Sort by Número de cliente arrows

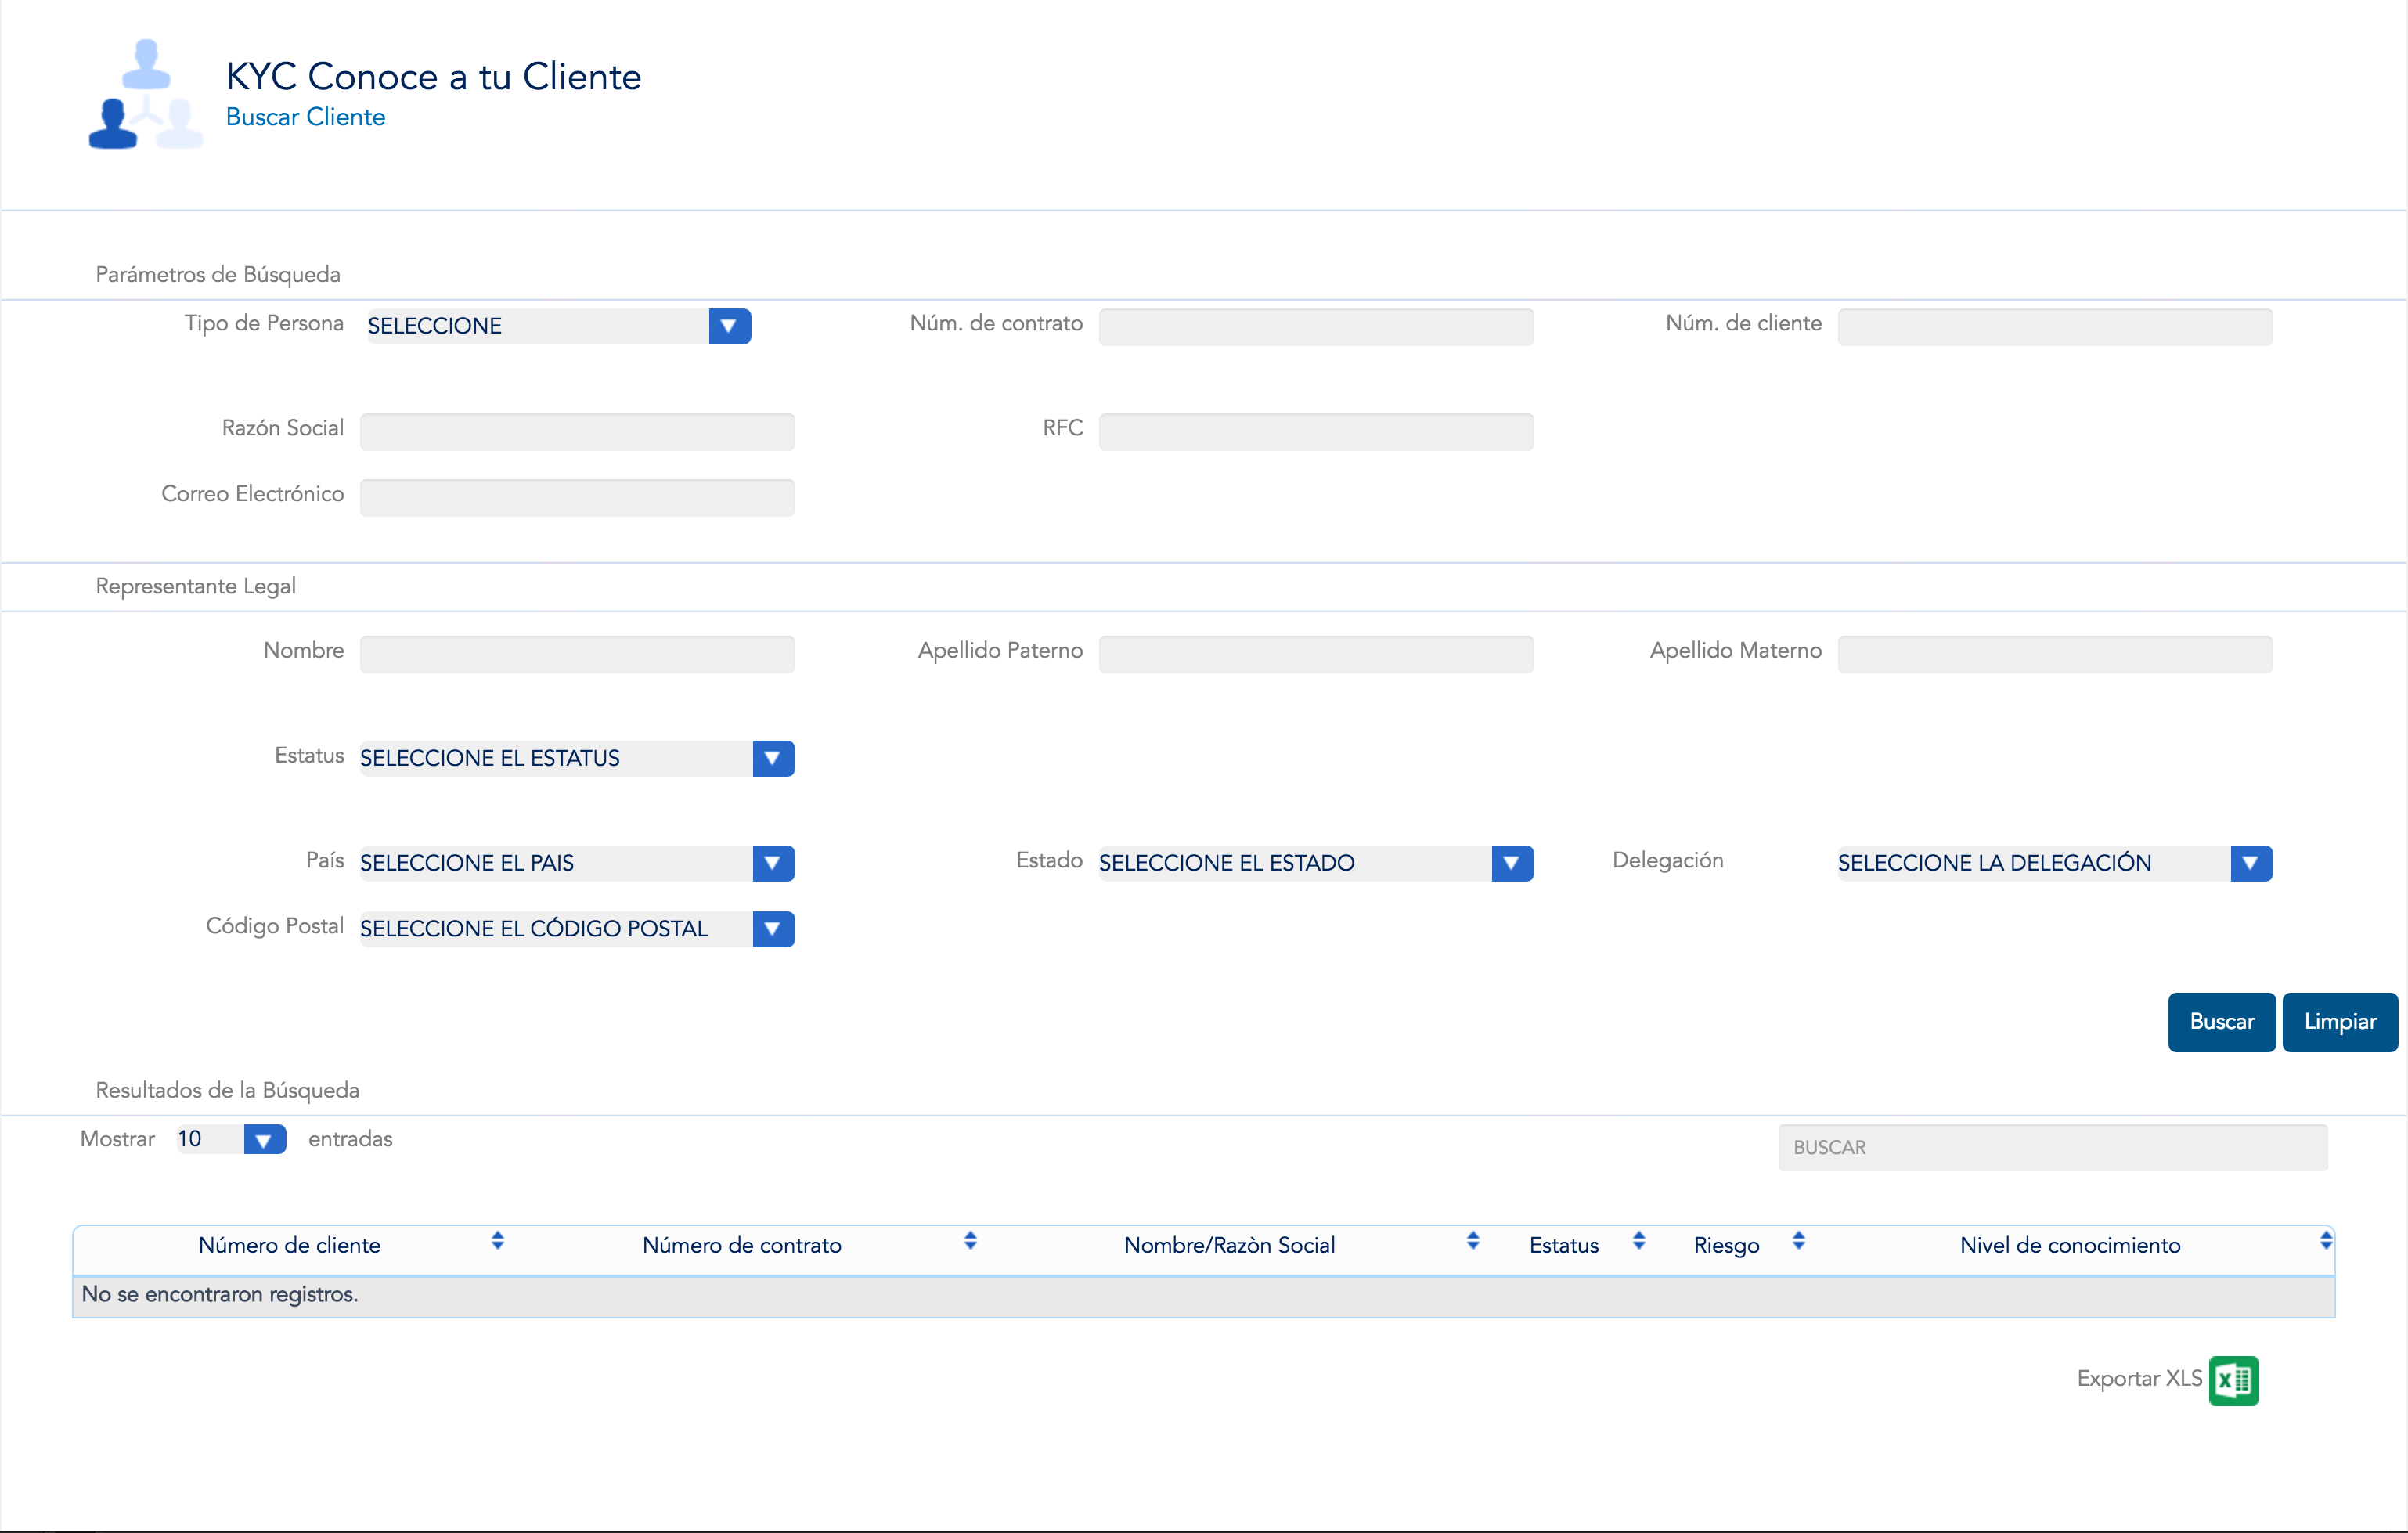497,1241
